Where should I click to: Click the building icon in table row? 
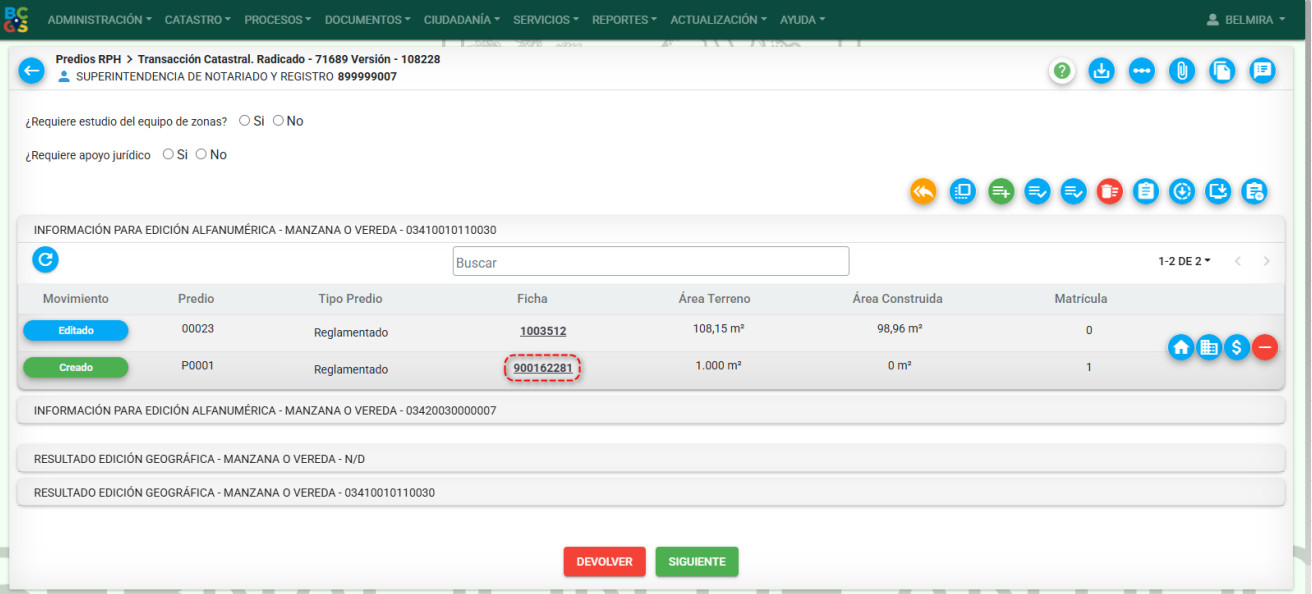point(1209,347)
